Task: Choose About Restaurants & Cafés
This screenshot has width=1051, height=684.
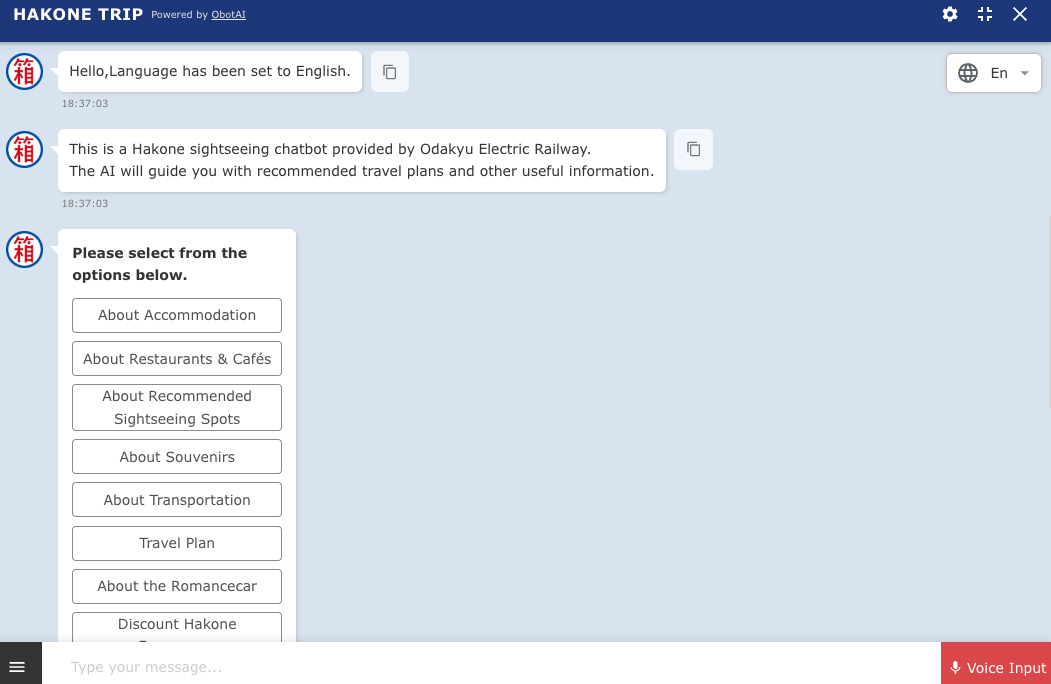Action: click(177, 359)
